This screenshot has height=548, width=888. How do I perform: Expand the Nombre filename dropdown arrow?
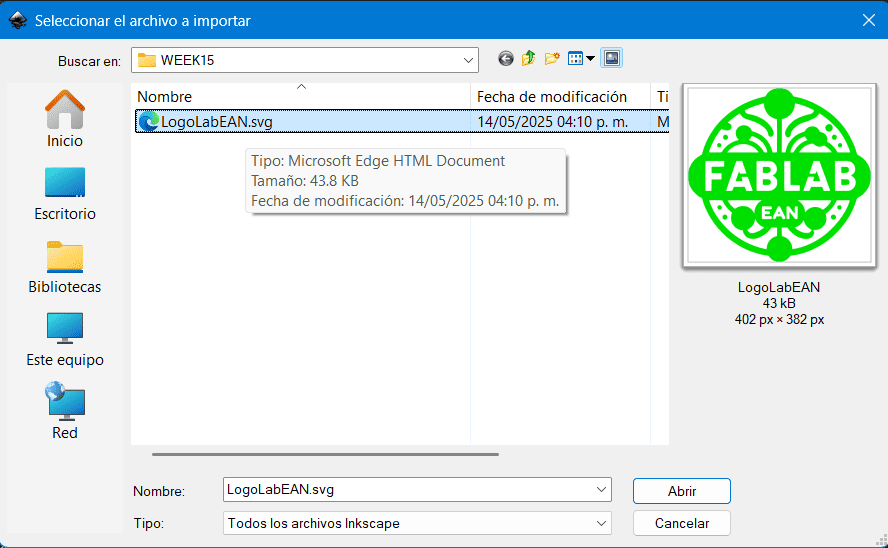tap(601, 490)
